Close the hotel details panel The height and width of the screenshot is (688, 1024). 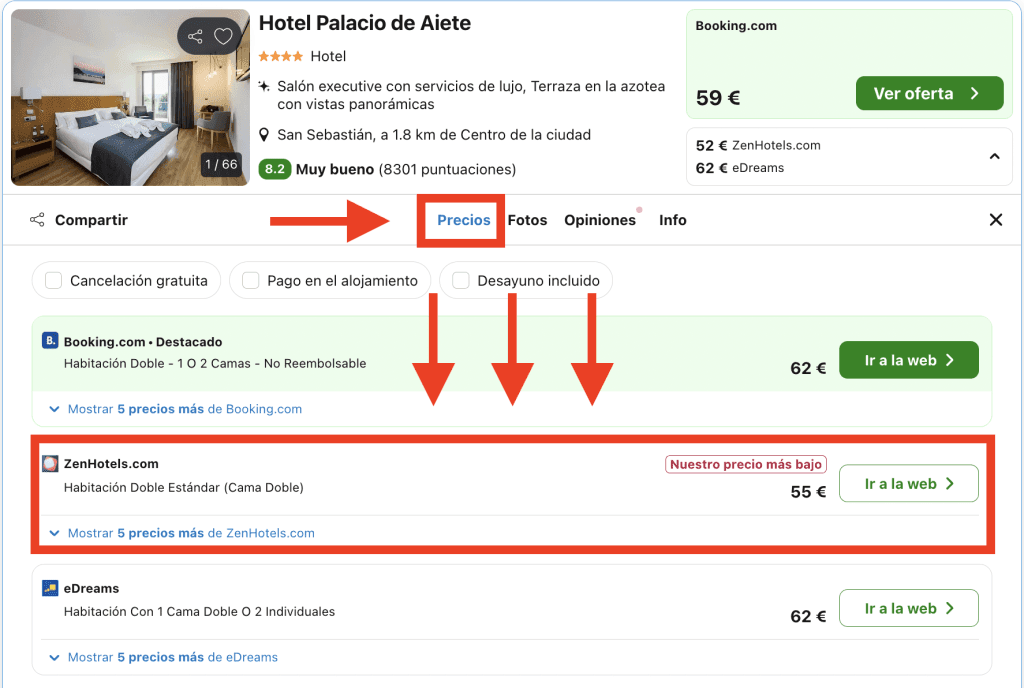pos(995,220)
